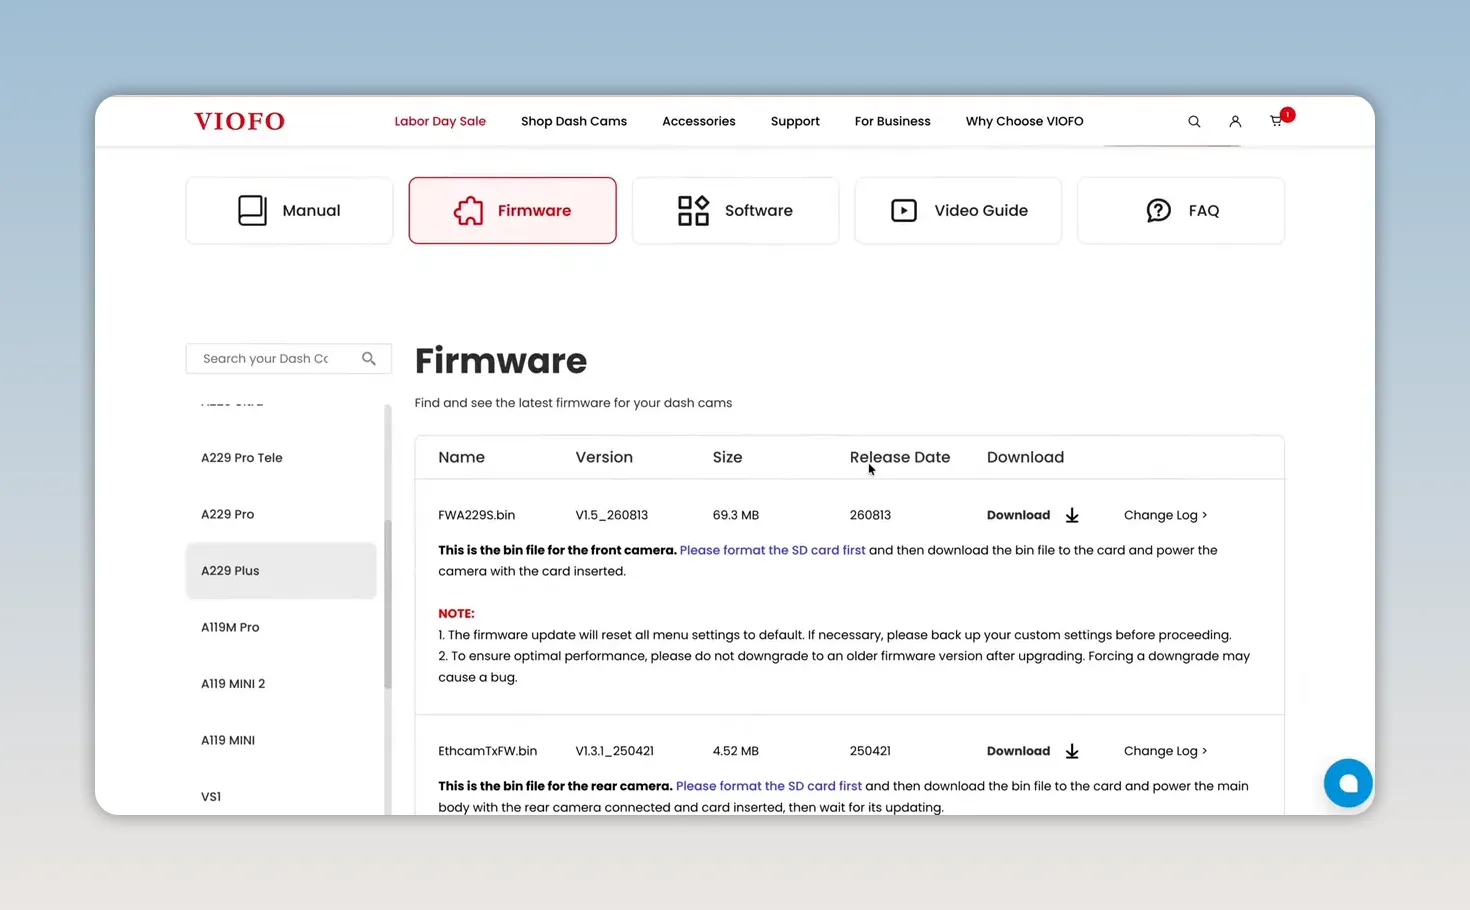
Task: Click the Software grid icon
Action: pyautogui.click(x=693, y=210)
